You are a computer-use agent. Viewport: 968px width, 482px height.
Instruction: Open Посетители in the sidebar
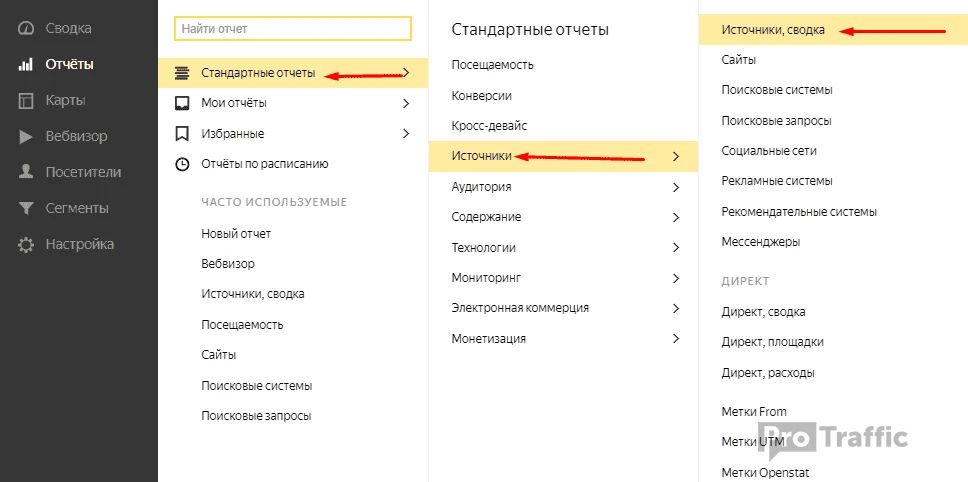tap(83, 172)
